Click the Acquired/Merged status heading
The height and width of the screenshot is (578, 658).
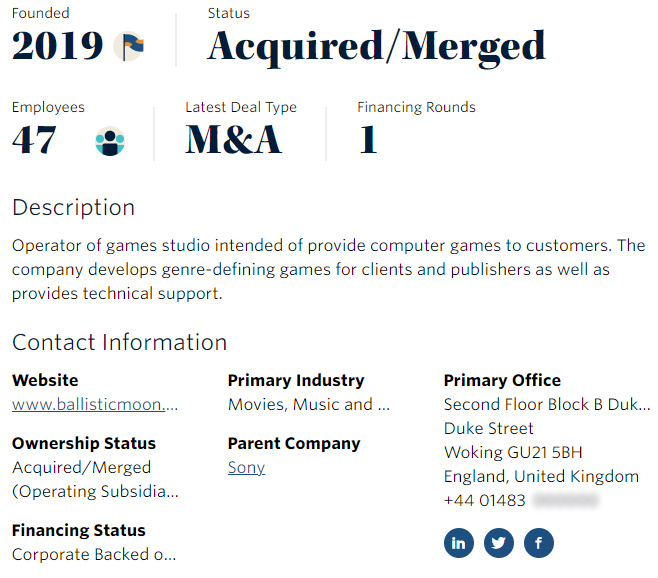[x=376, y=46]
